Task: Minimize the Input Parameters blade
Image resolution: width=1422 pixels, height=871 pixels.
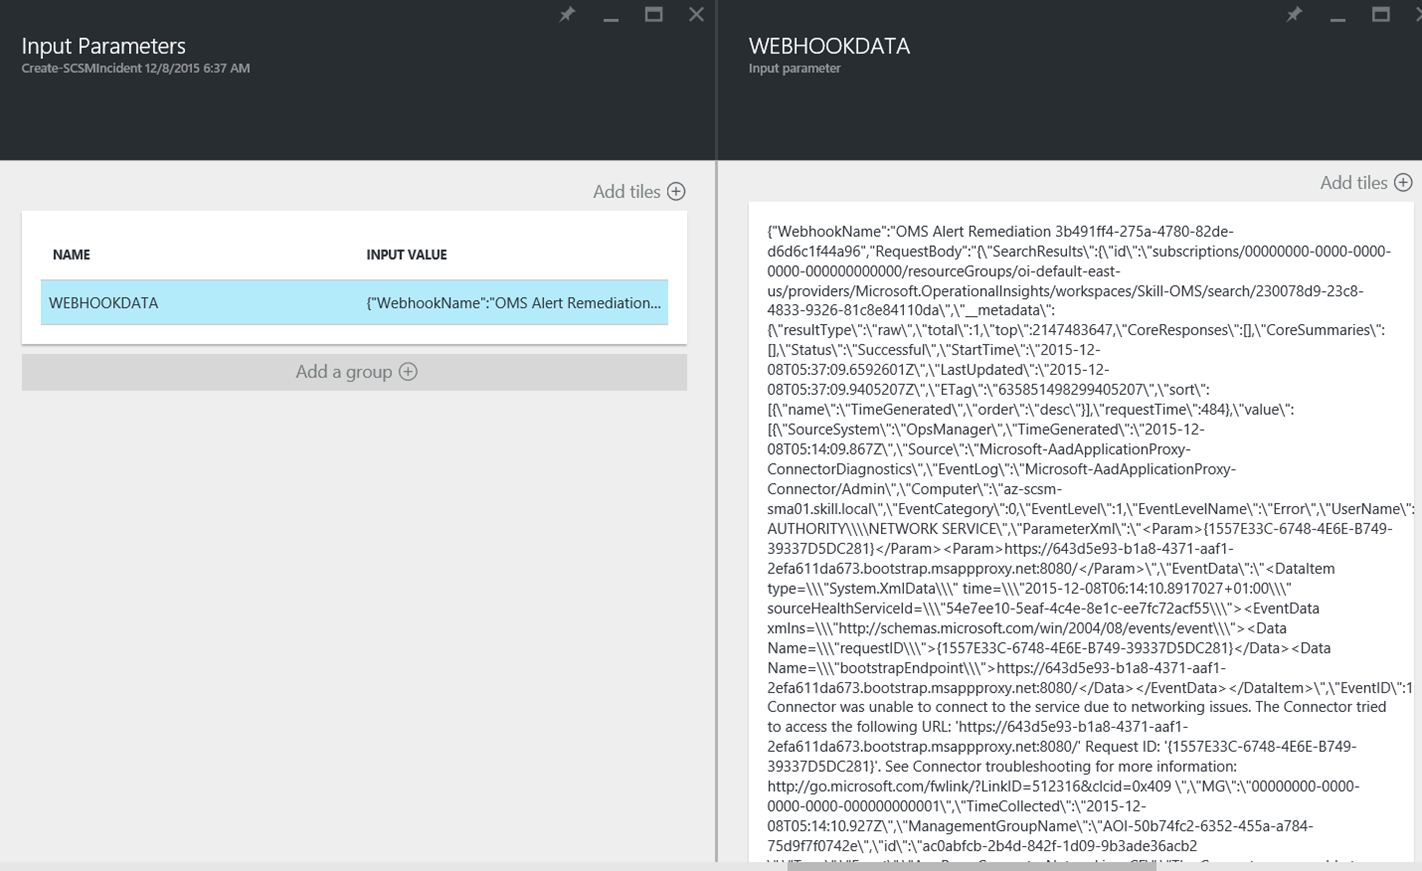Action: tap(610, 16)
